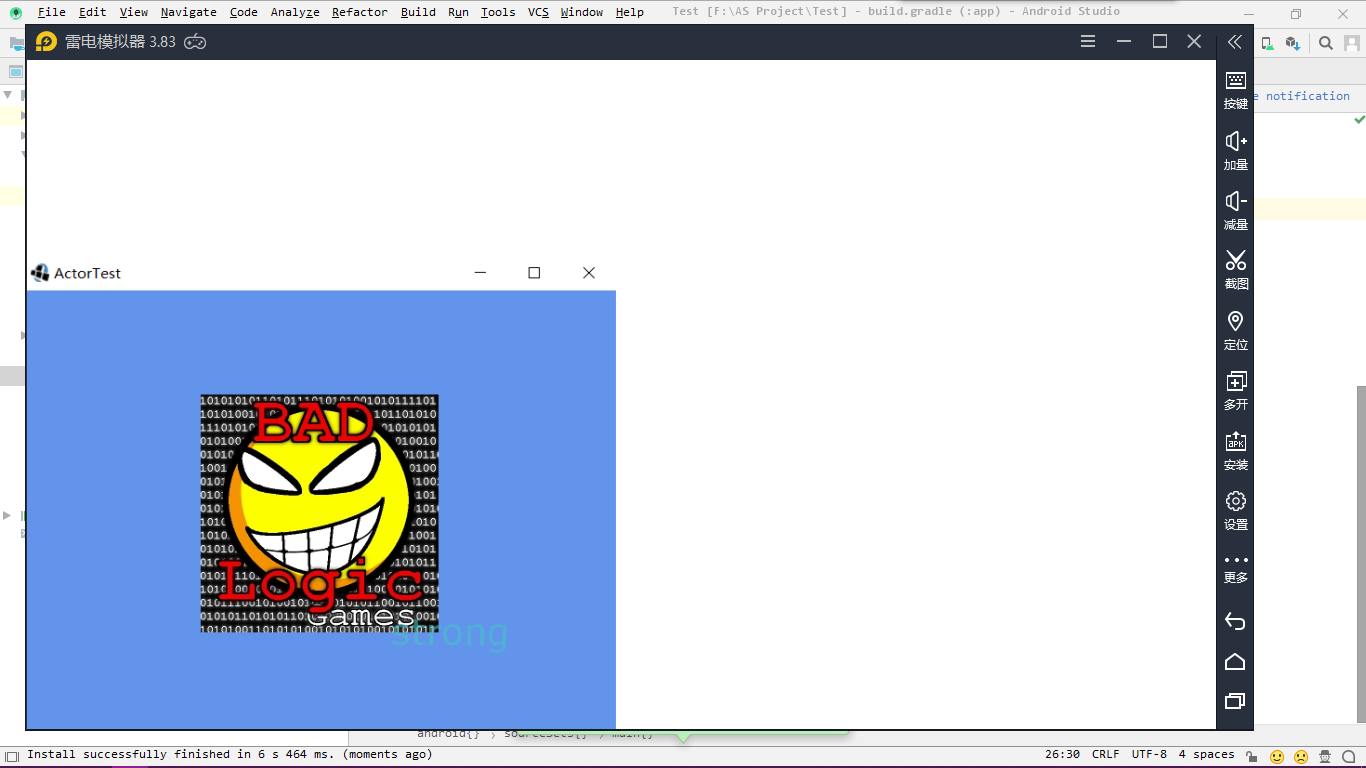Click the ActorTest window icon
The image size is (1366, 768).
(x=40, y=272)
